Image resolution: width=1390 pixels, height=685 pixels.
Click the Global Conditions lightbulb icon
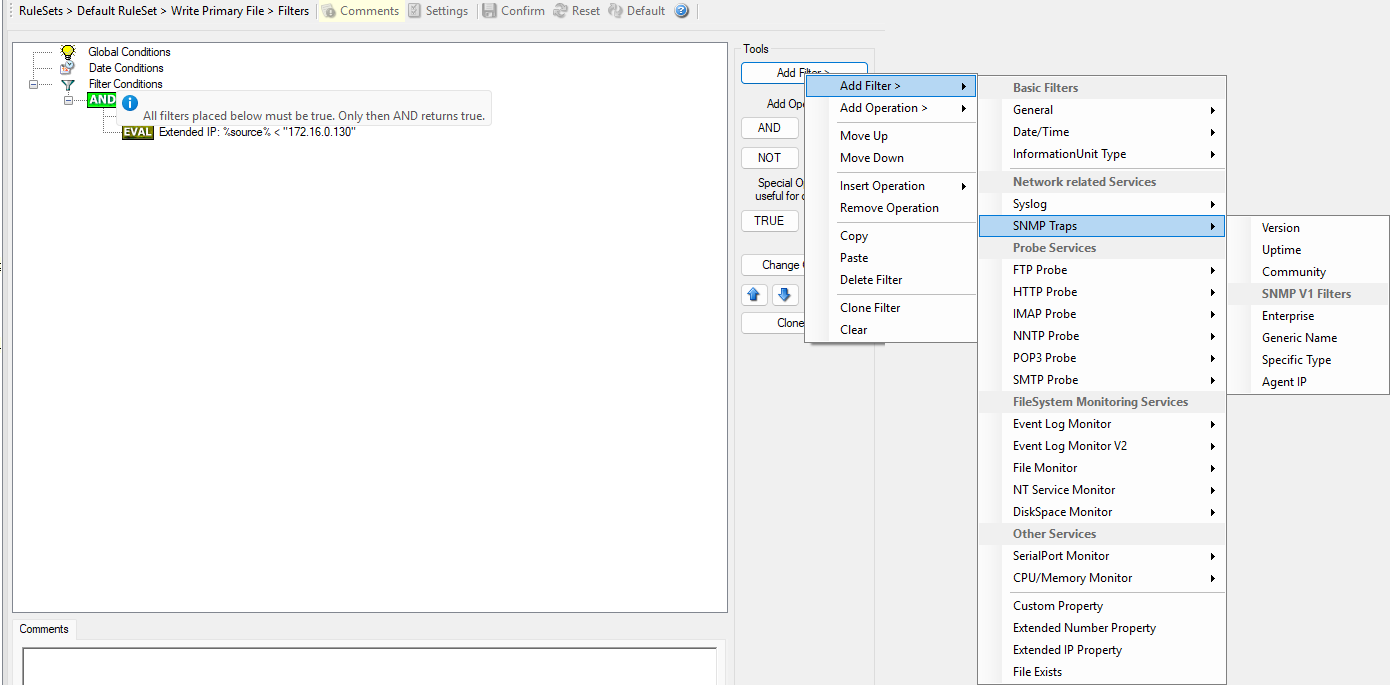(x=68, y=51)
